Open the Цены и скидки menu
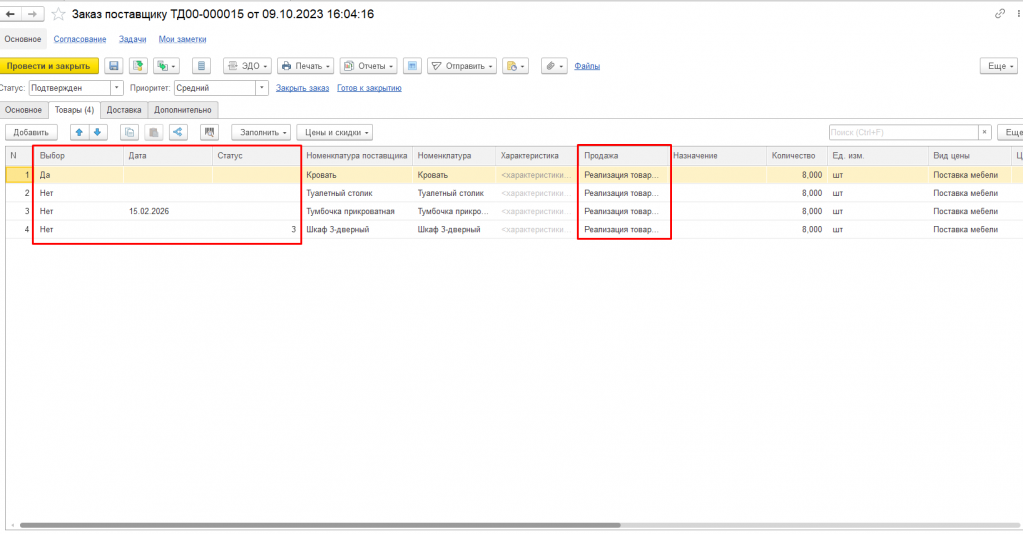The image size is (1023, 534). (334, 132)
